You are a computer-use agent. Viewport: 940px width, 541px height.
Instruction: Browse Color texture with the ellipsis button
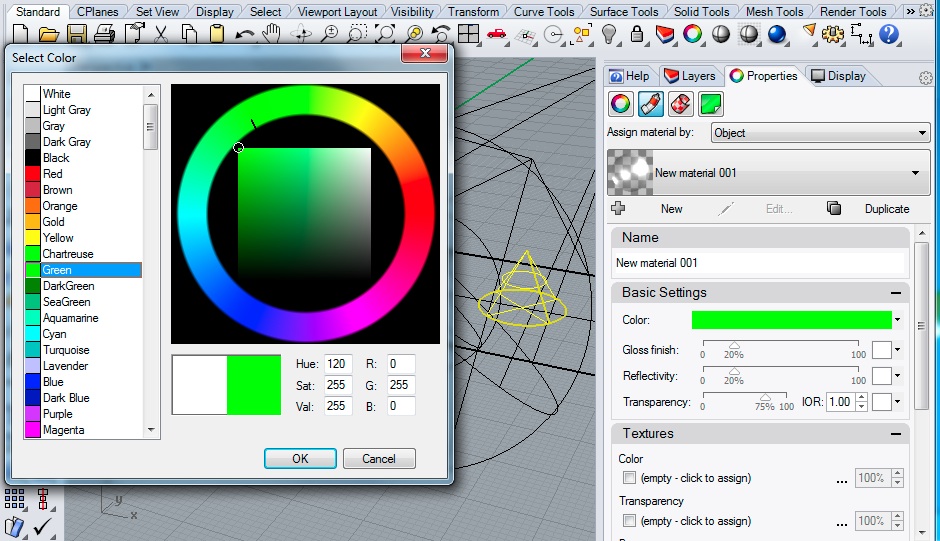tap(842, 480)
